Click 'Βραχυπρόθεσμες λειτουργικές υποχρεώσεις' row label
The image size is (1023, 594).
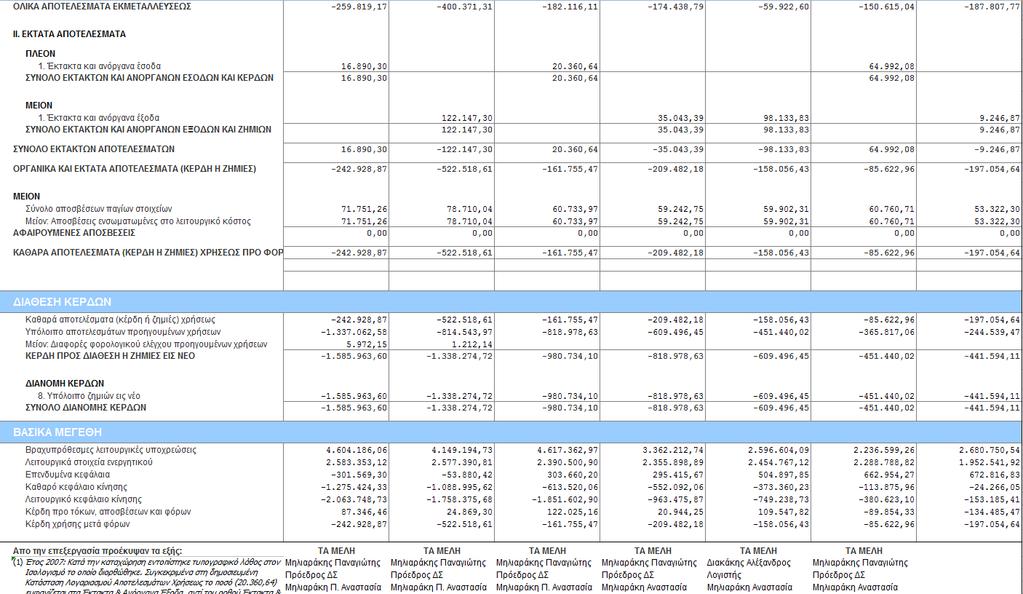point(111,450)
